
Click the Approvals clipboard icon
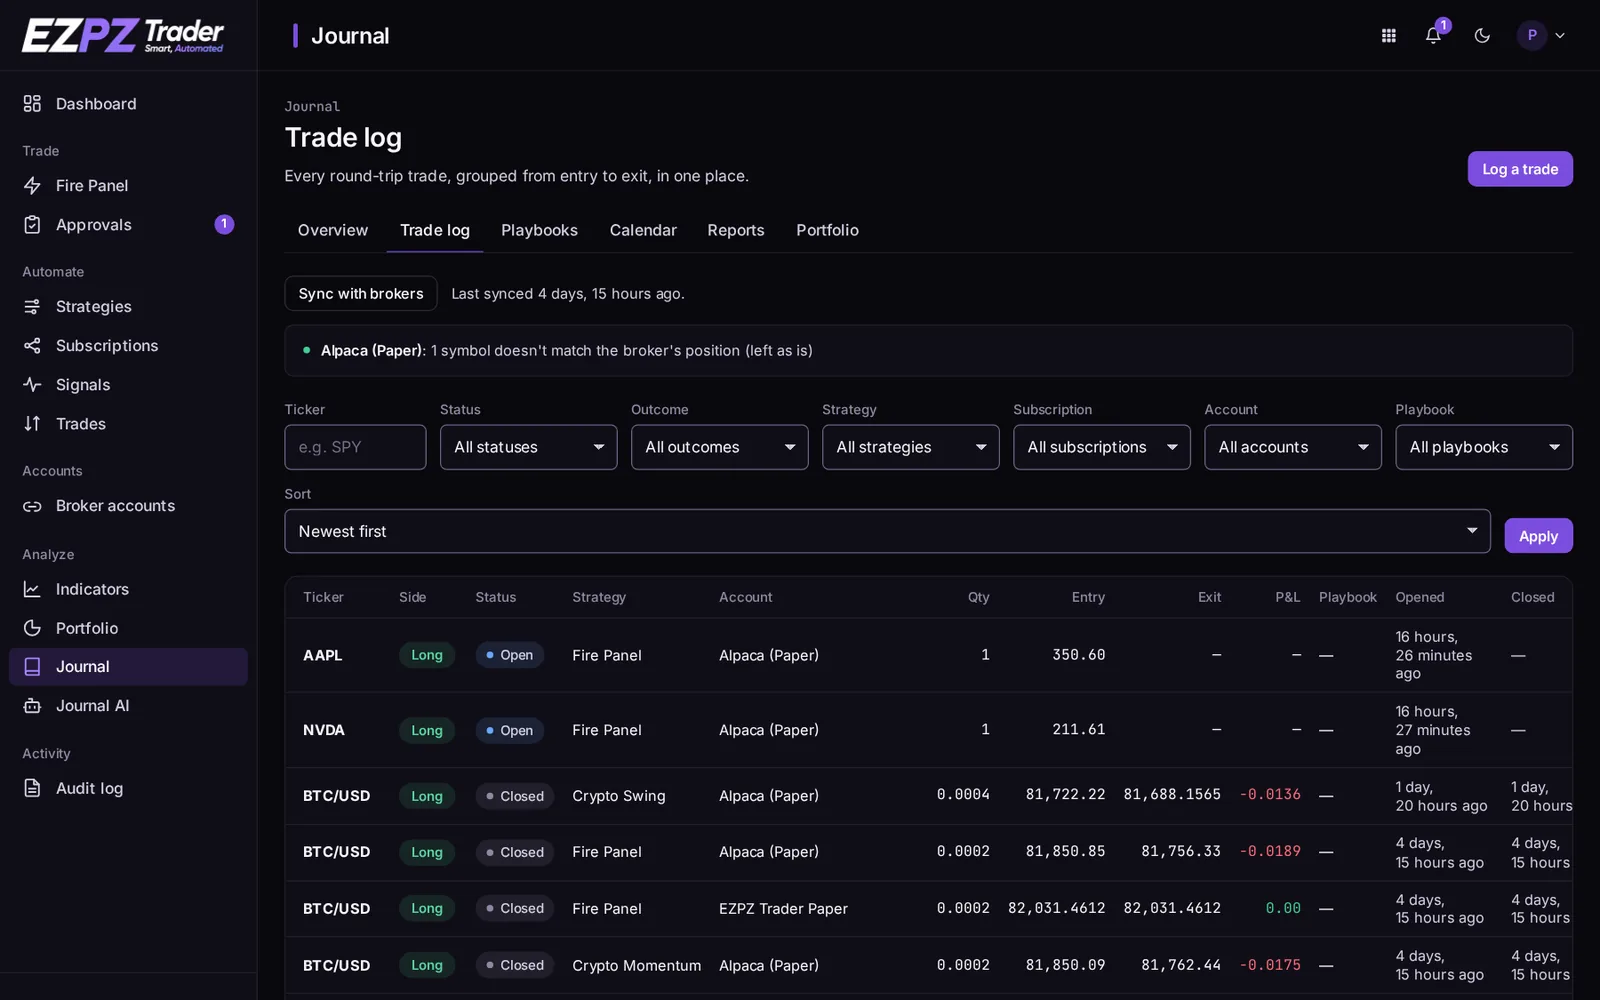pos(32,224)
